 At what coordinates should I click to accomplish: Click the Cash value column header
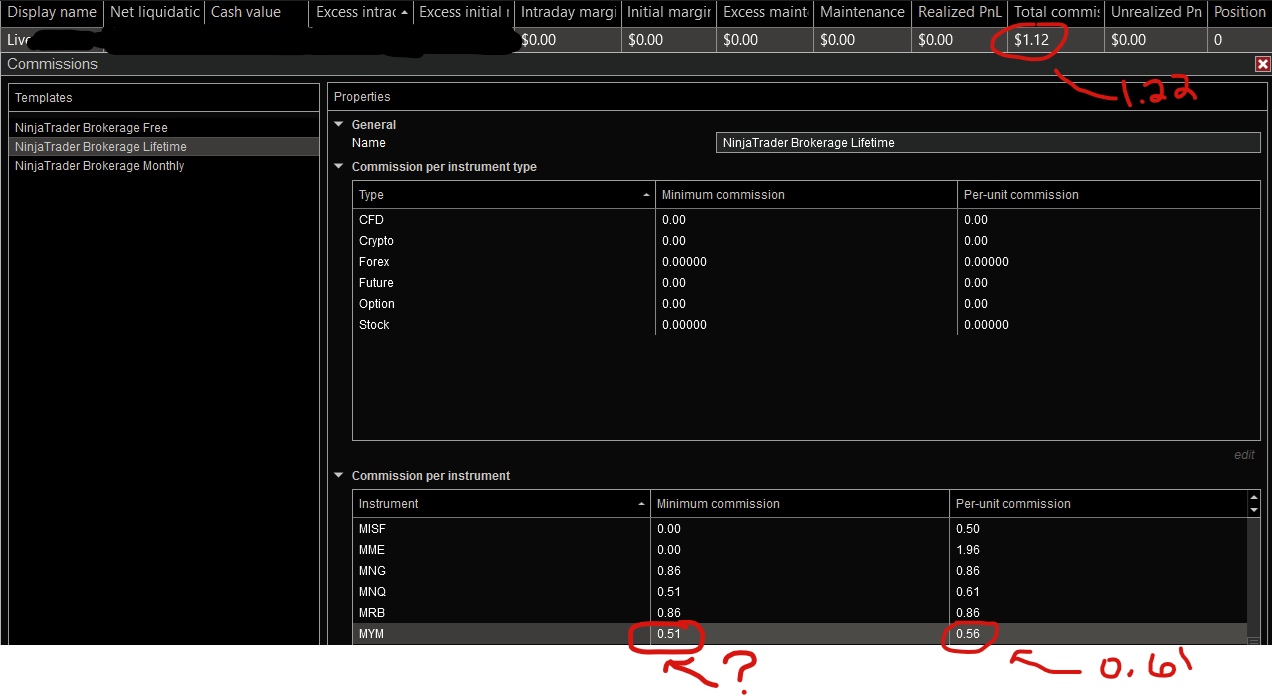pos(256,13)
